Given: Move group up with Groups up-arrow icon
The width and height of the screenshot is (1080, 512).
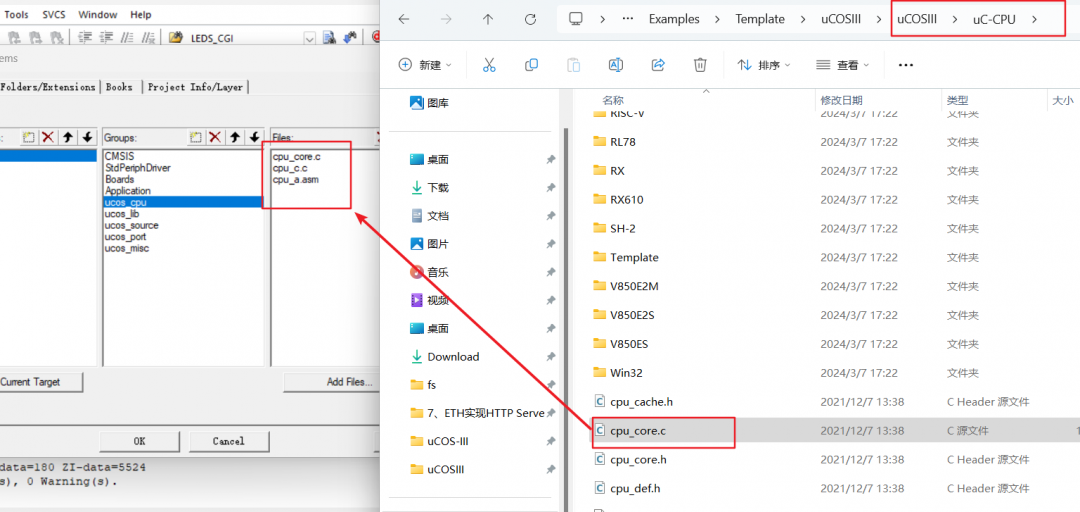Looking at the screenshot, I should click(235, 137).
